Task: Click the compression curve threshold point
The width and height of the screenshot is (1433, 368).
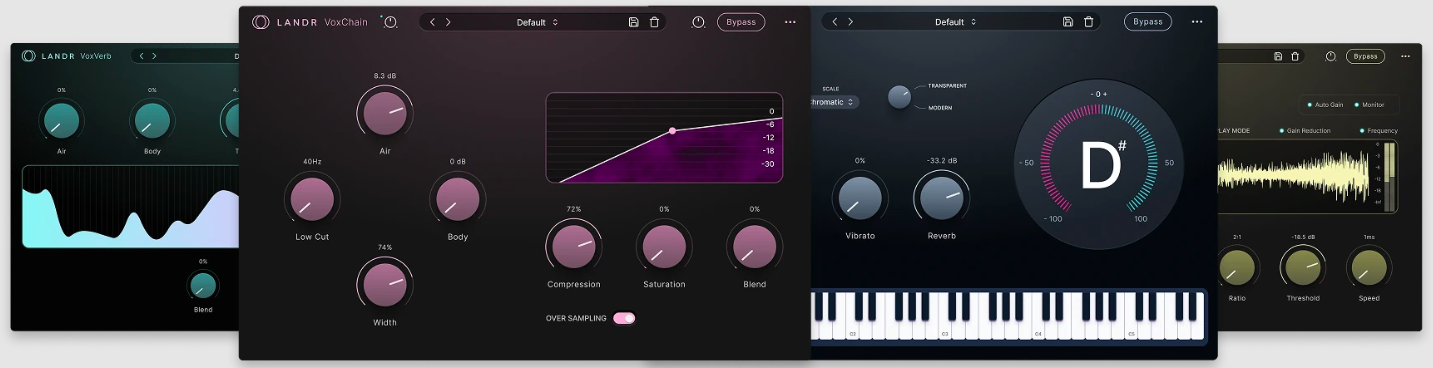Action: click(673, 131)
